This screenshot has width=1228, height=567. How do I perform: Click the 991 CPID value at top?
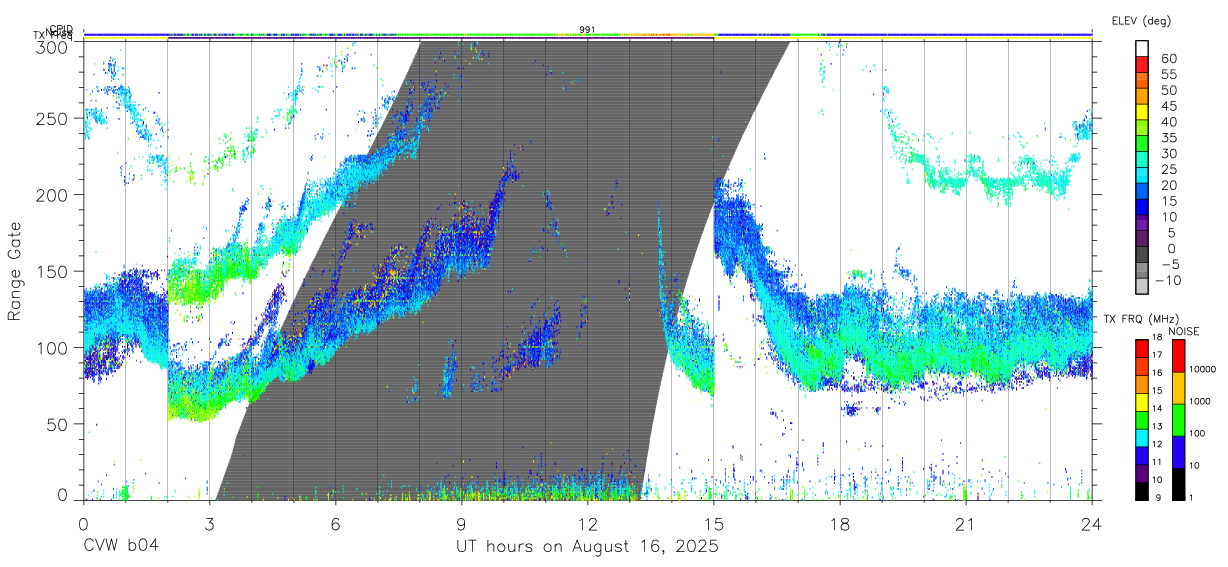point(587,30)
